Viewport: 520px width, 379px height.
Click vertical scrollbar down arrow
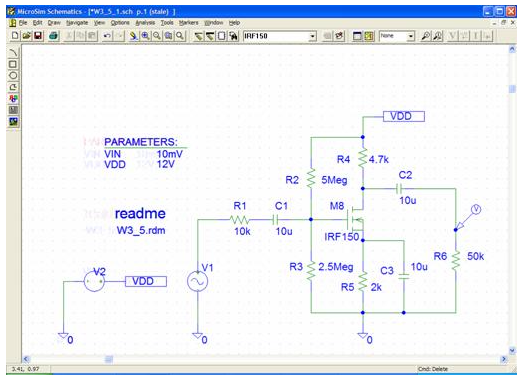[x=512, y=350]
